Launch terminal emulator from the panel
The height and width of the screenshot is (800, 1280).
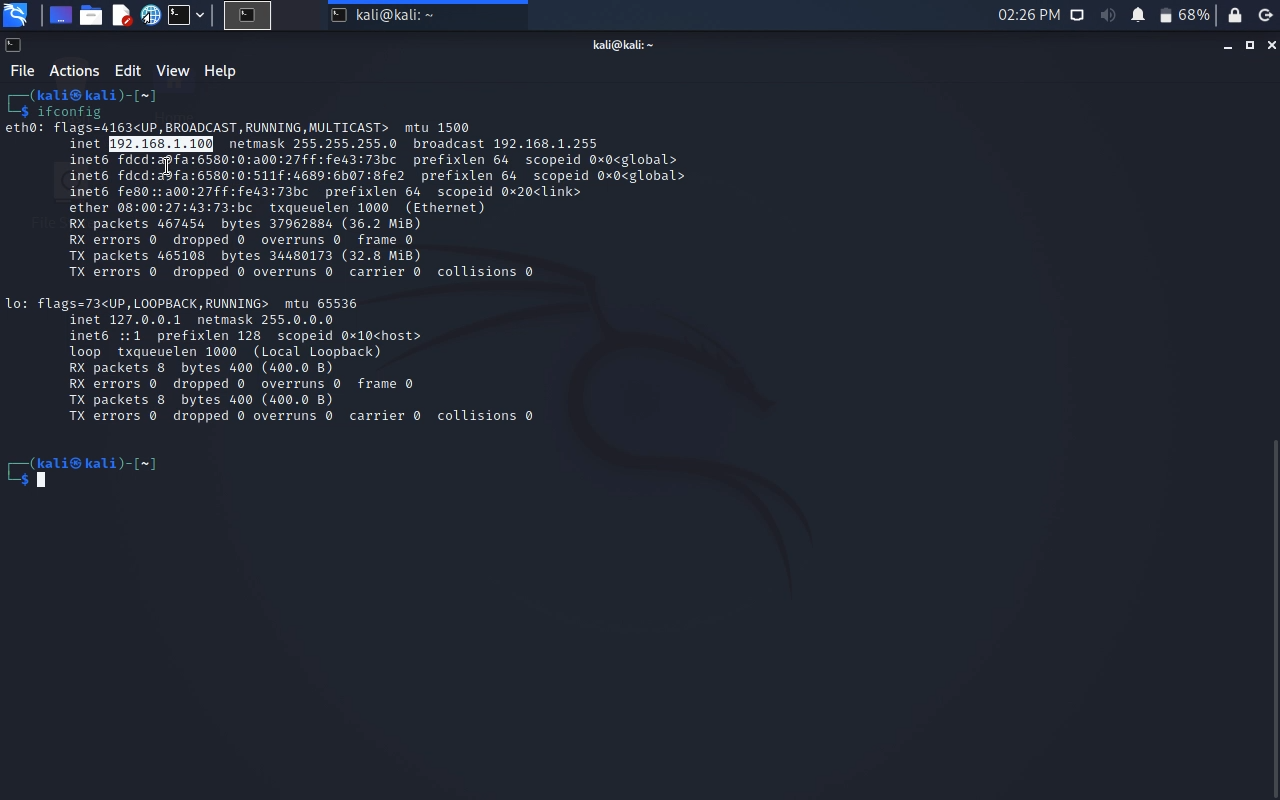click(179, 15)
